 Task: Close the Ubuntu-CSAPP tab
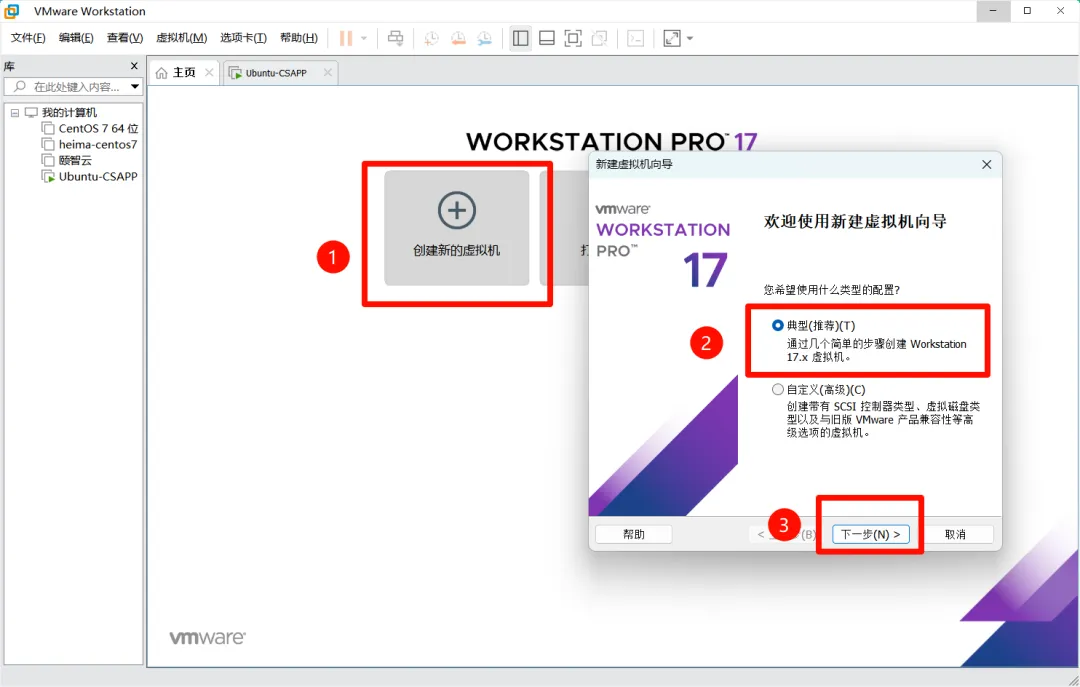coord(328,72)
